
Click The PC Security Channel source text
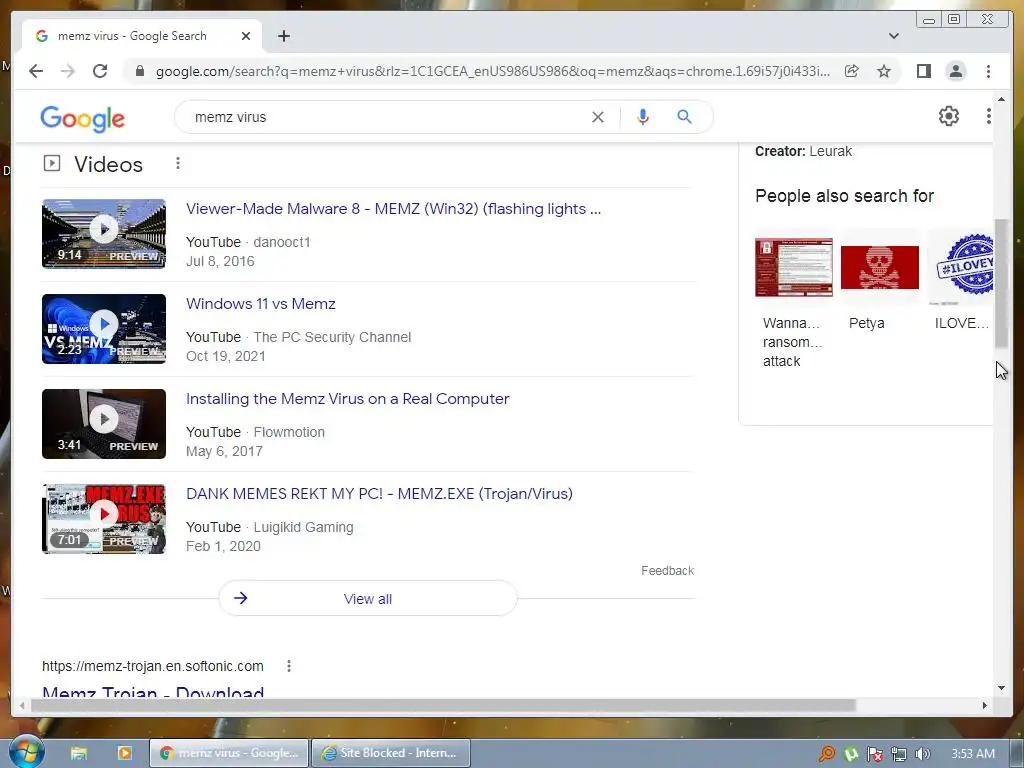(332, 337)
